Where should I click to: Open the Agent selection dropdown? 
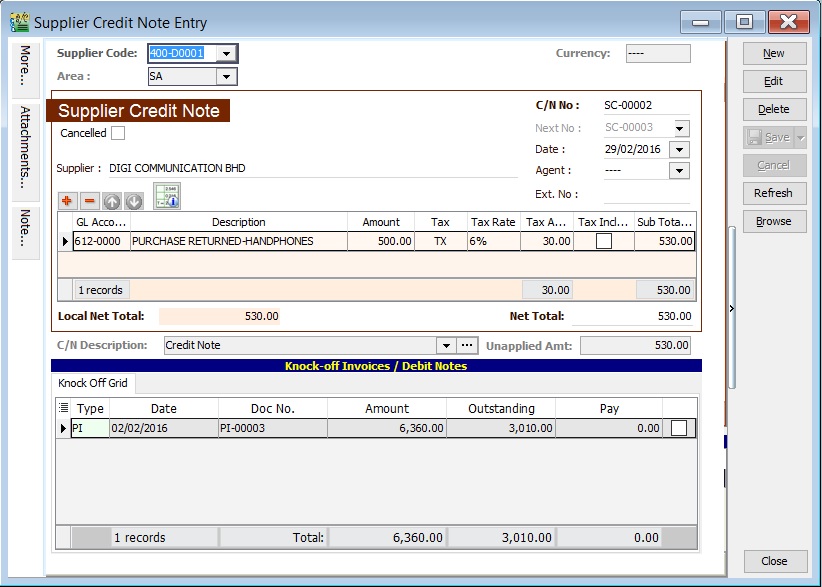pyautogui.click(x=681, y=170)
